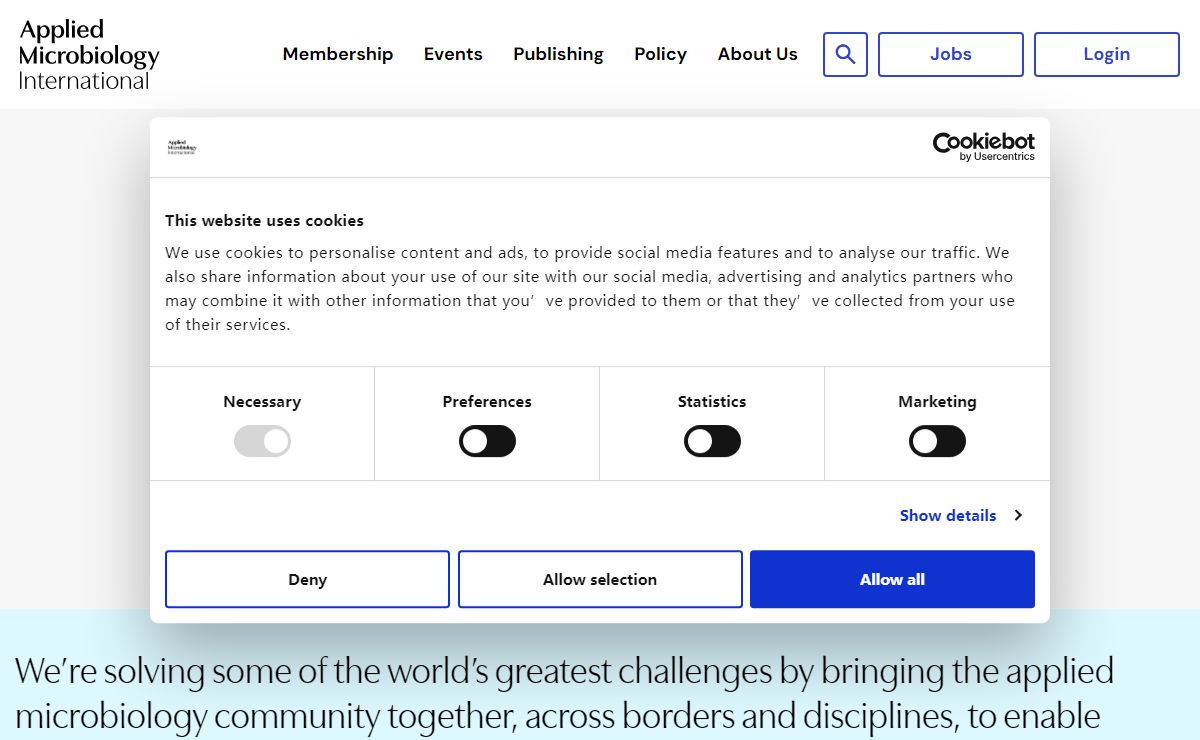Open the Events menu

(x=453, y=54)
